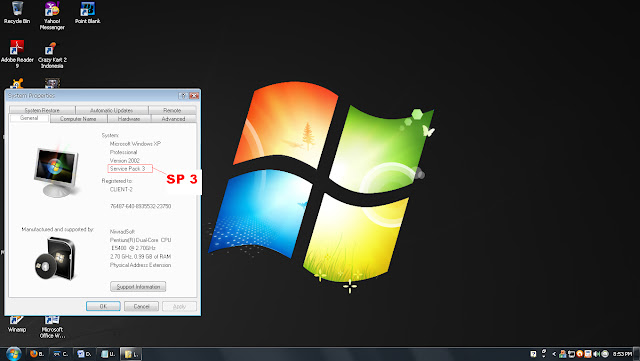The image size is (640, 361).
Task: Click the round grey tray icon beside clock
Action: click(x=605, y=354)
